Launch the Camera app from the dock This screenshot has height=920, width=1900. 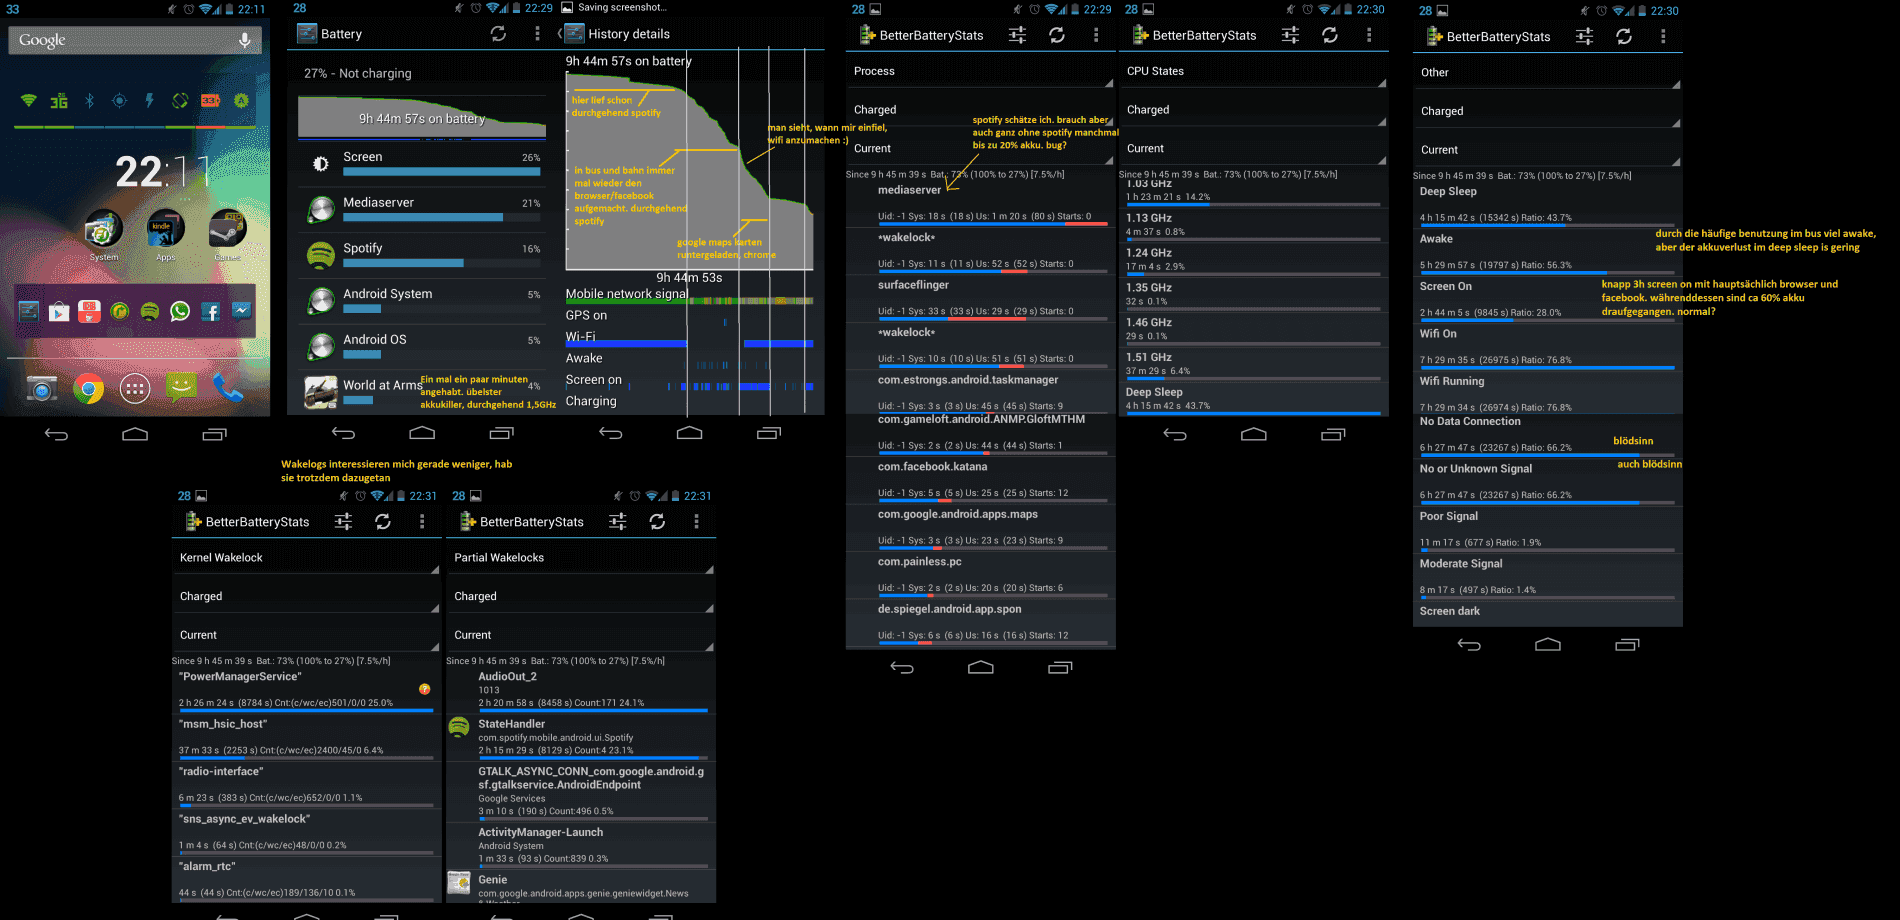pos(41,388)
